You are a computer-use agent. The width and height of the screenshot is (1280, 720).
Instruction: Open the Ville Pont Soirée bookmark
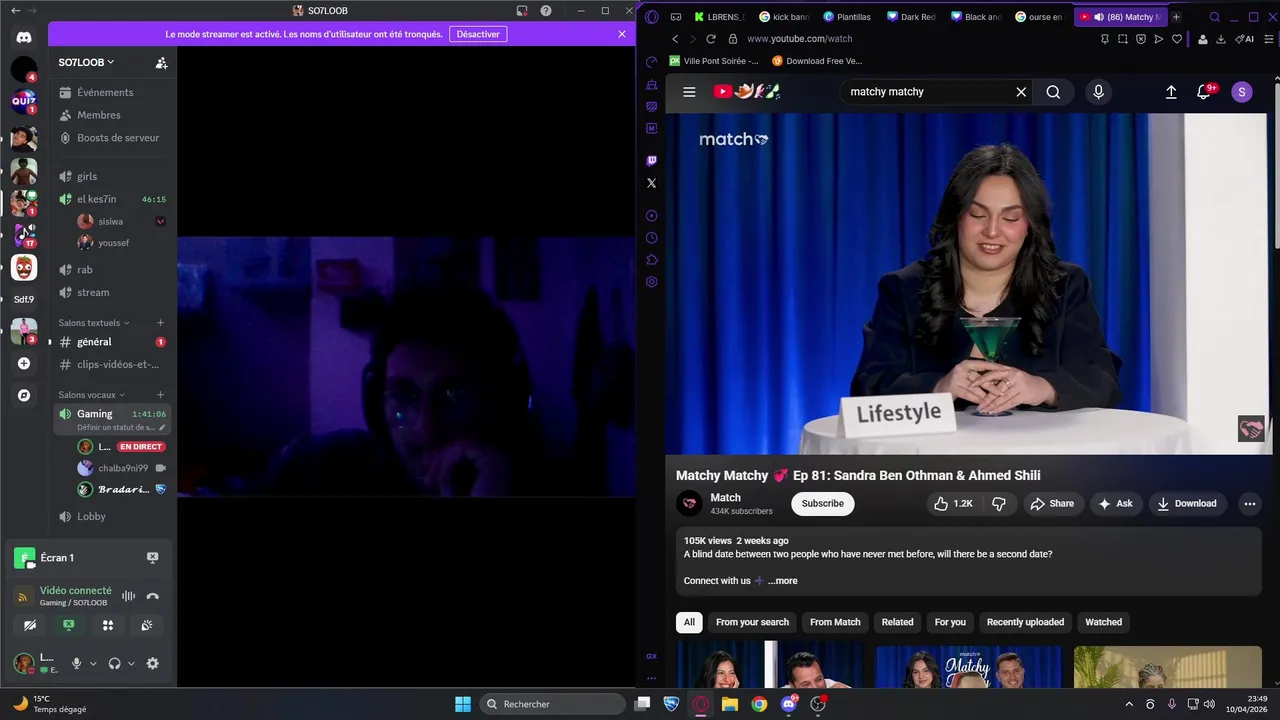point(714,61)
